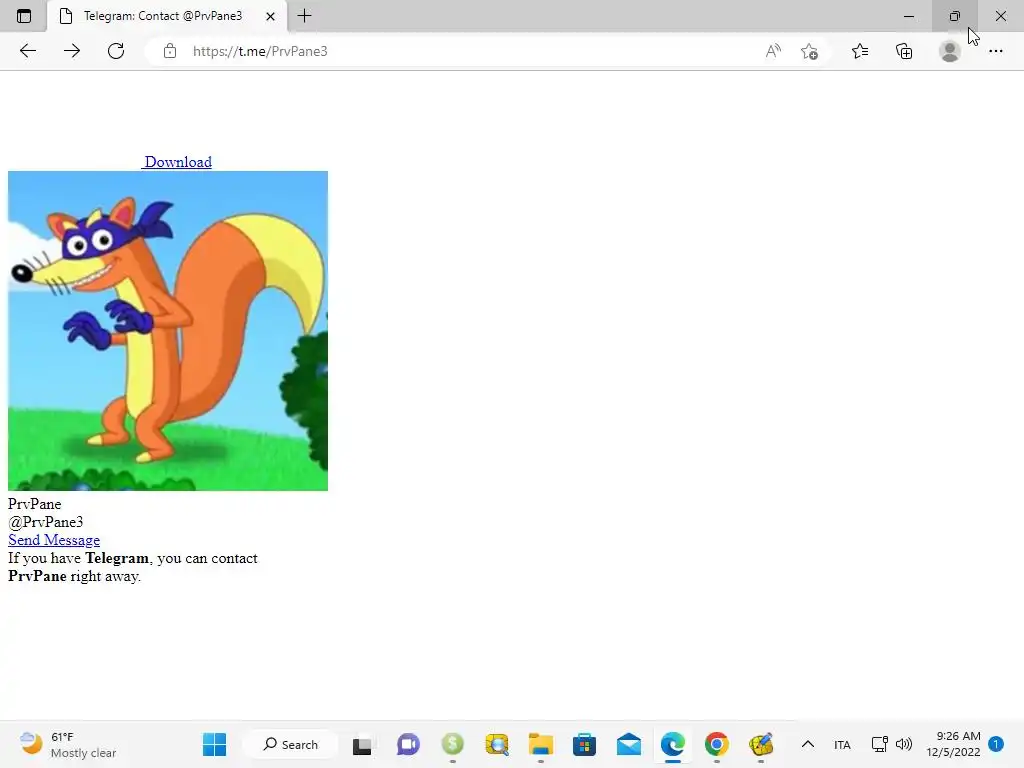The height and width of the screenshot is (768, 1024).
Task: Click the Send Message link
Action: 54,540
